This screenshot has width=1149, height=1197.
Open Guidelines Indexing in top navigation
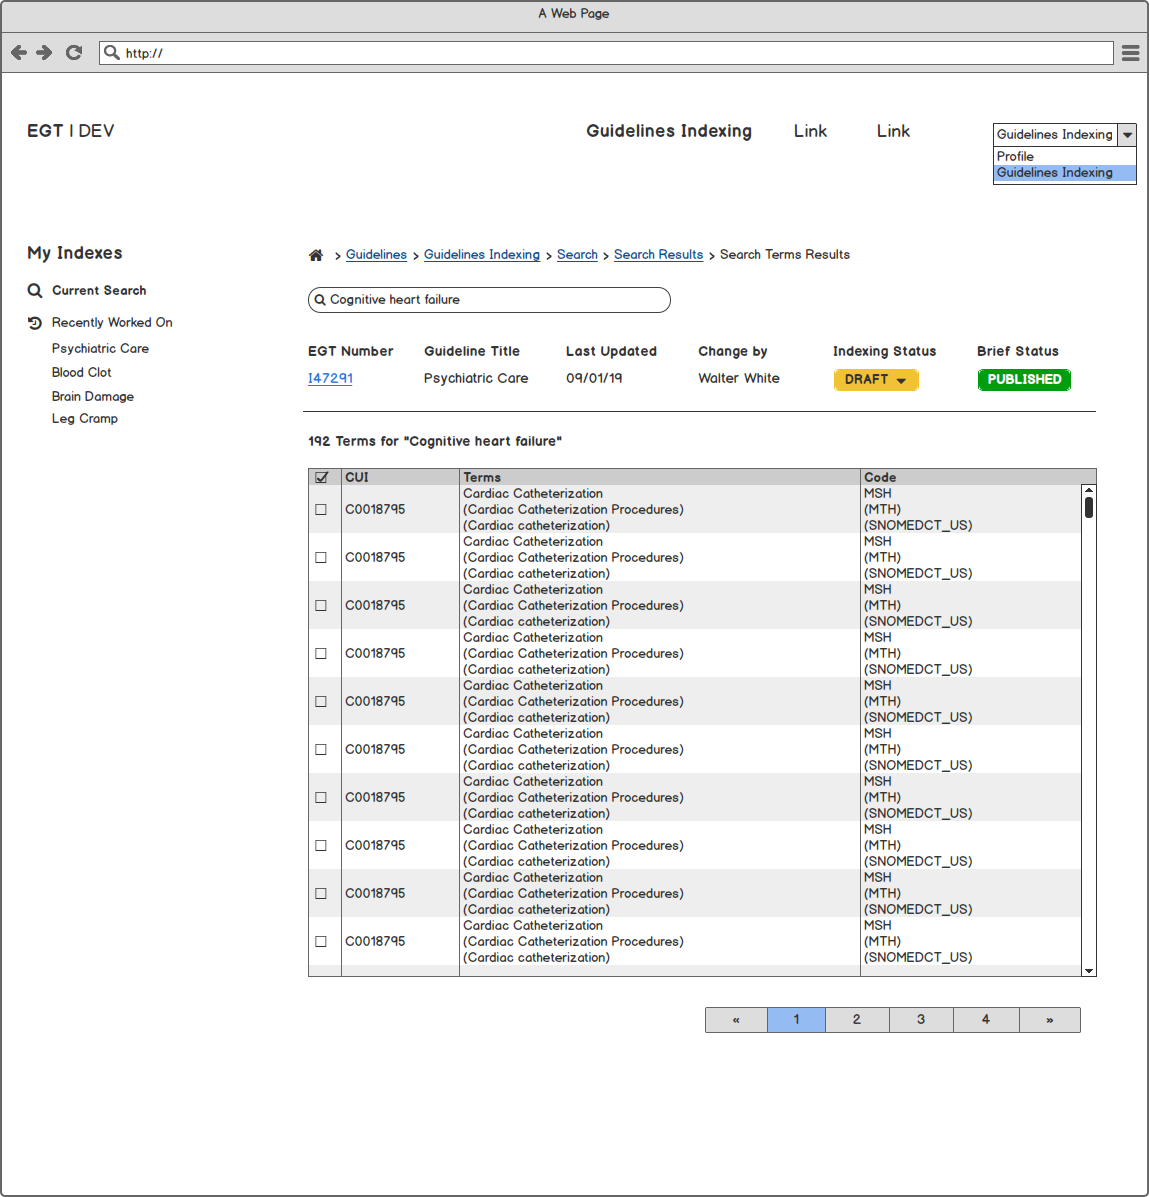668,131
